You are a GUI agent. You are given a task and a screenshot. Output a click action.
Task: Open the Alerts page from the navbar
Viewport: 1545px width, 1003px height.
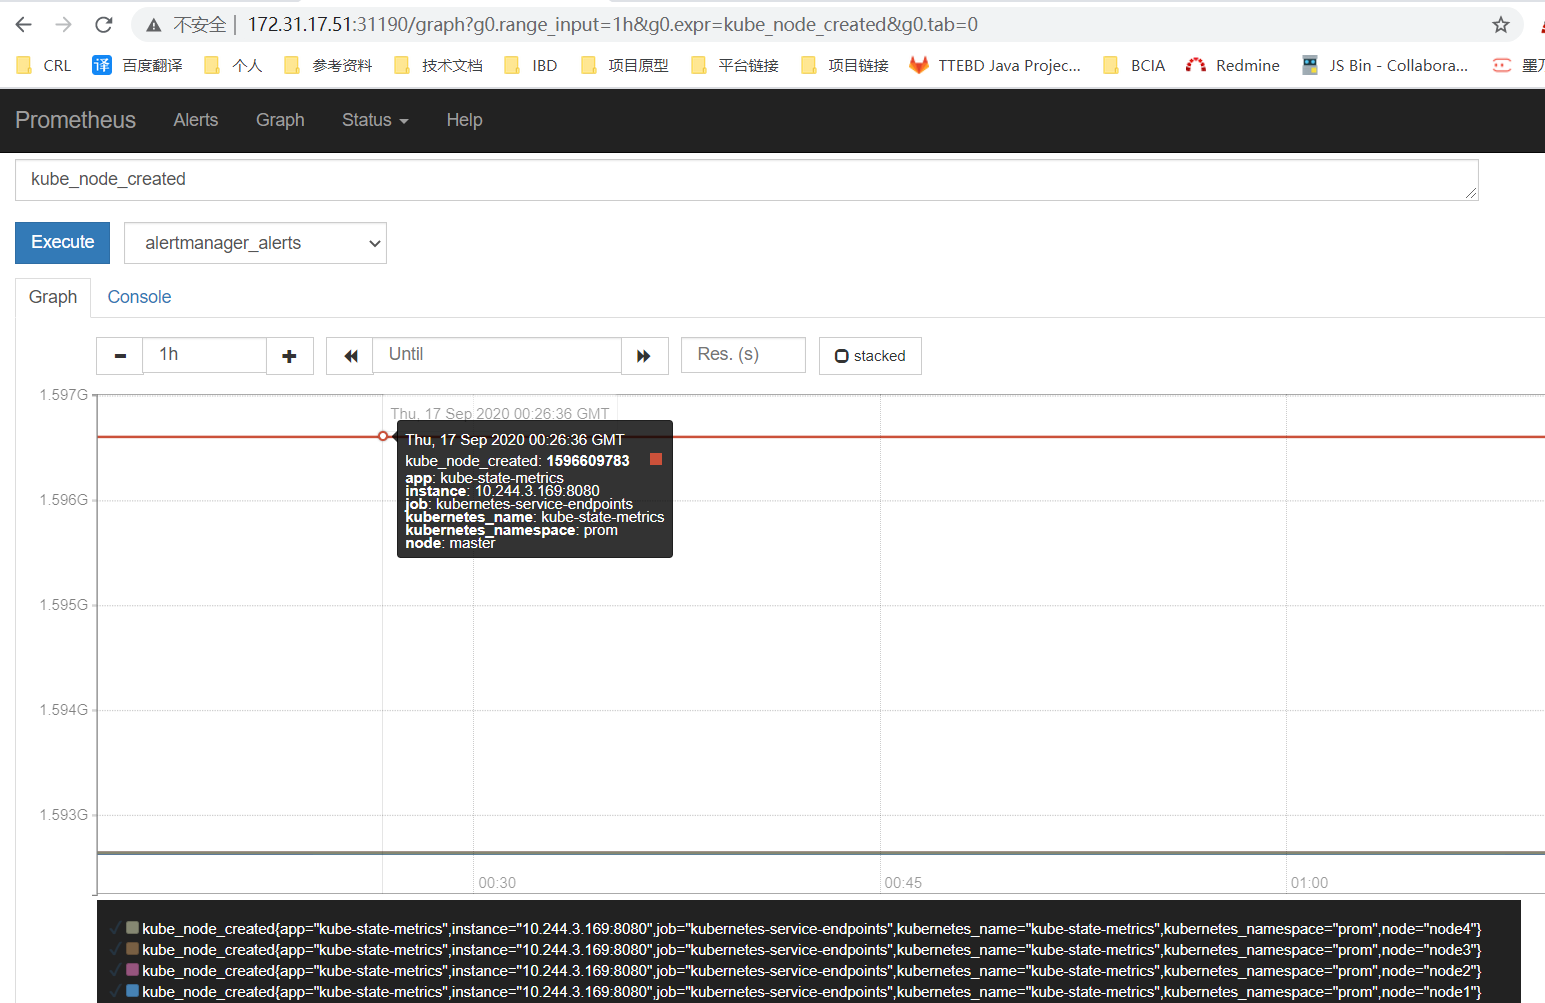[195, 120]
